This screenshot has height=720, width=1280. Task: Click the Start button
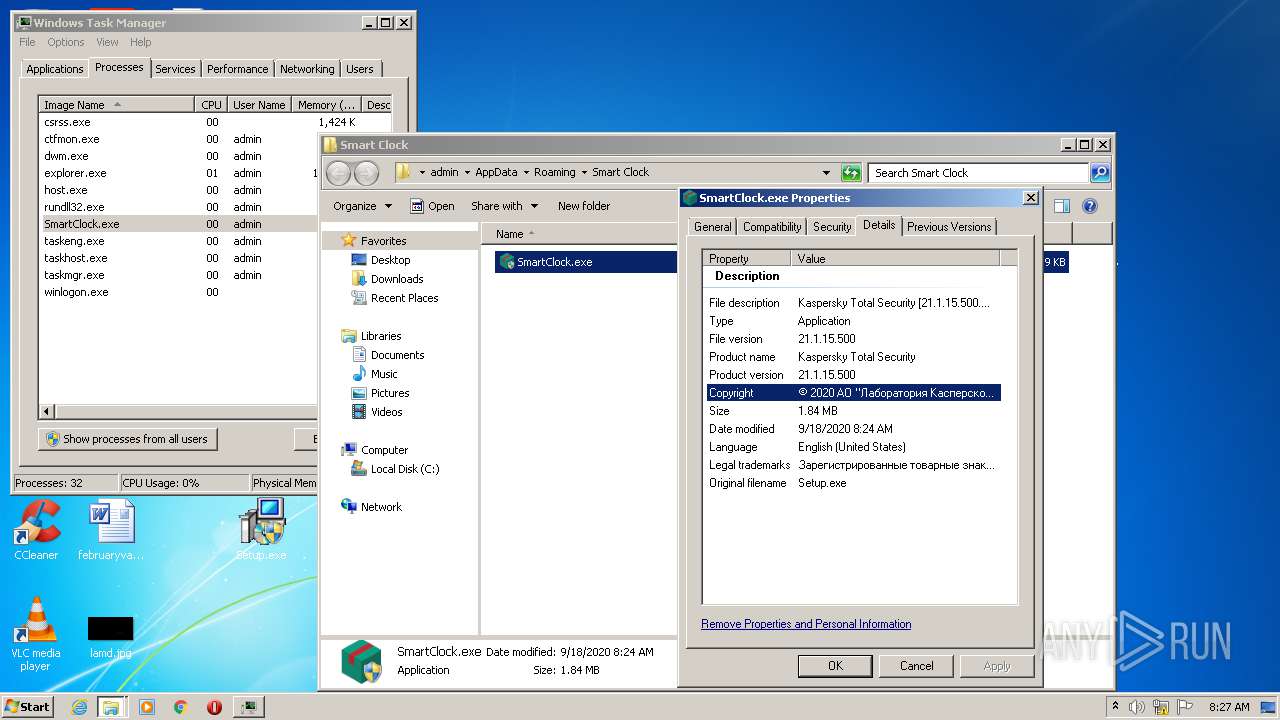pyautogui.click(x=28, y=707)
